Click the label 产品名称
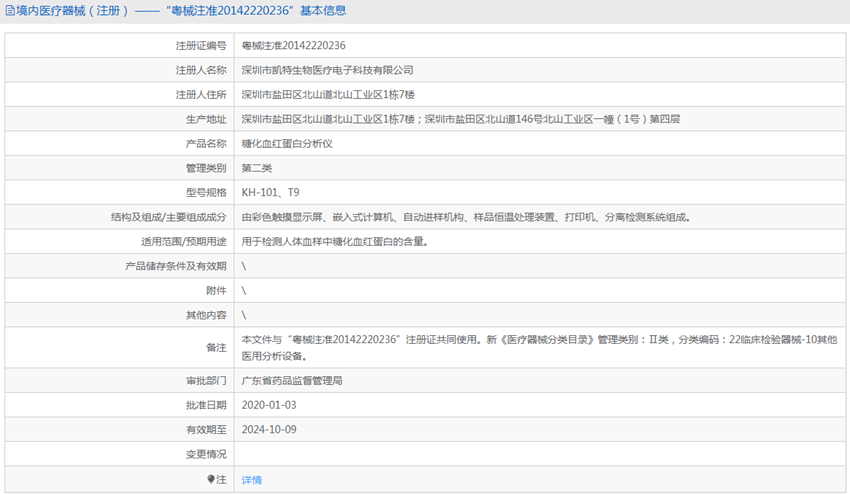The image size is (850, 495). (206, 144)
